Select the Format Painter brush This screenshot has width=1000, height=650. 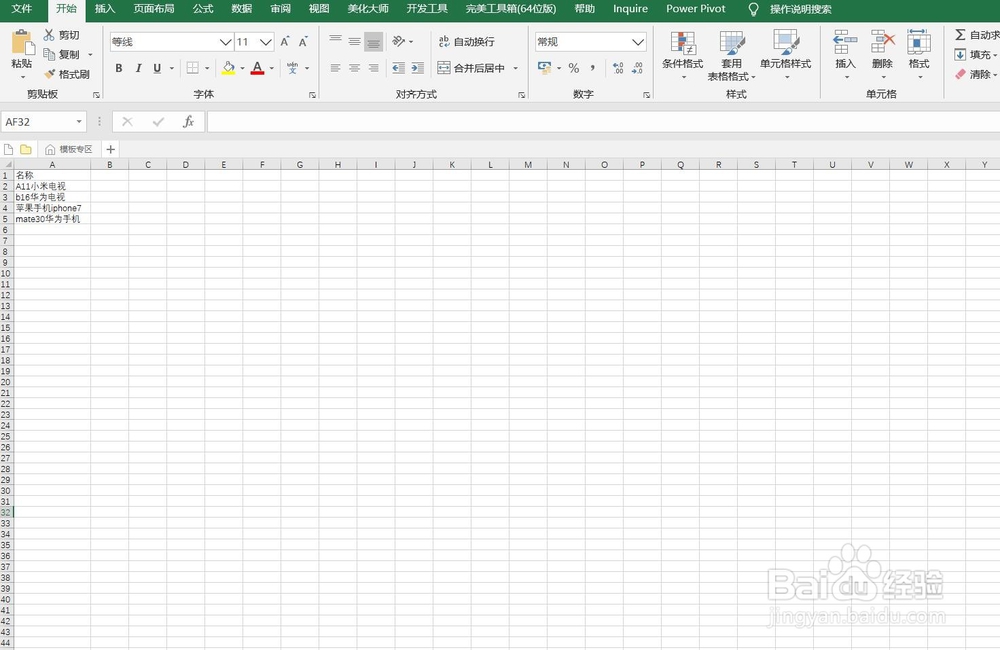pyautogui.click(x=49, y=74)
